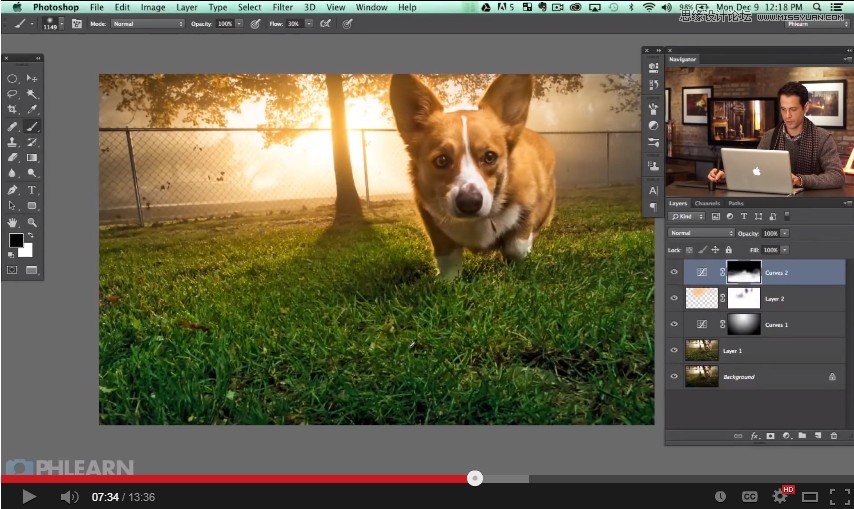The image size is (854, 509).
Task: Open layer Fill dropdown arrow
Action: click(784, 250)
